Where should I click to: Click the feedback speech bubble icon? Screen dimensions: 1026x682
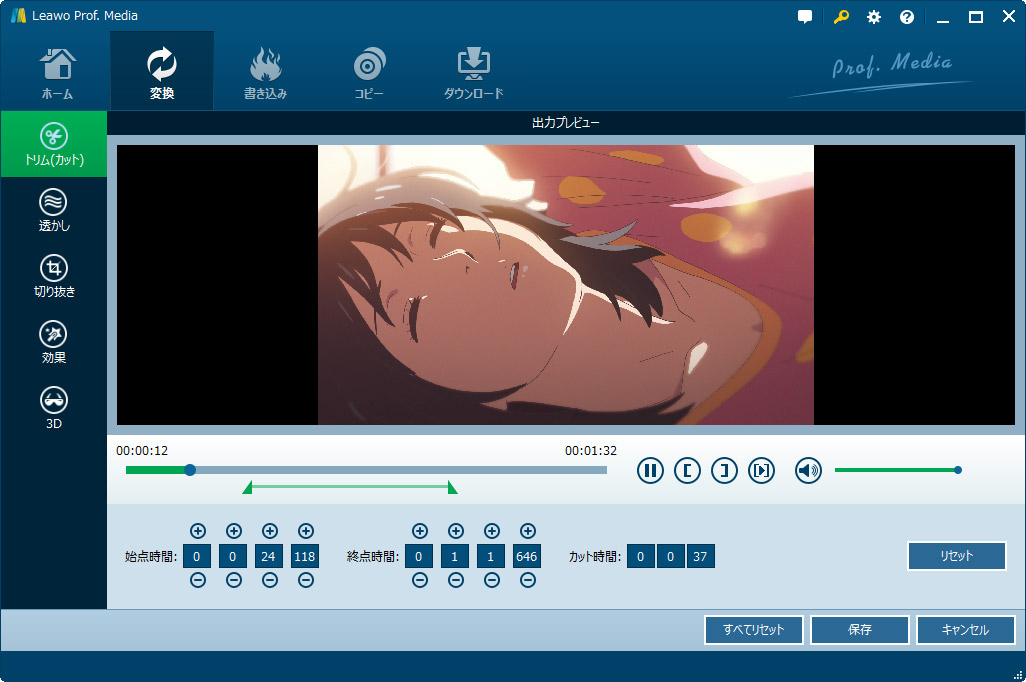coord(805,17)
